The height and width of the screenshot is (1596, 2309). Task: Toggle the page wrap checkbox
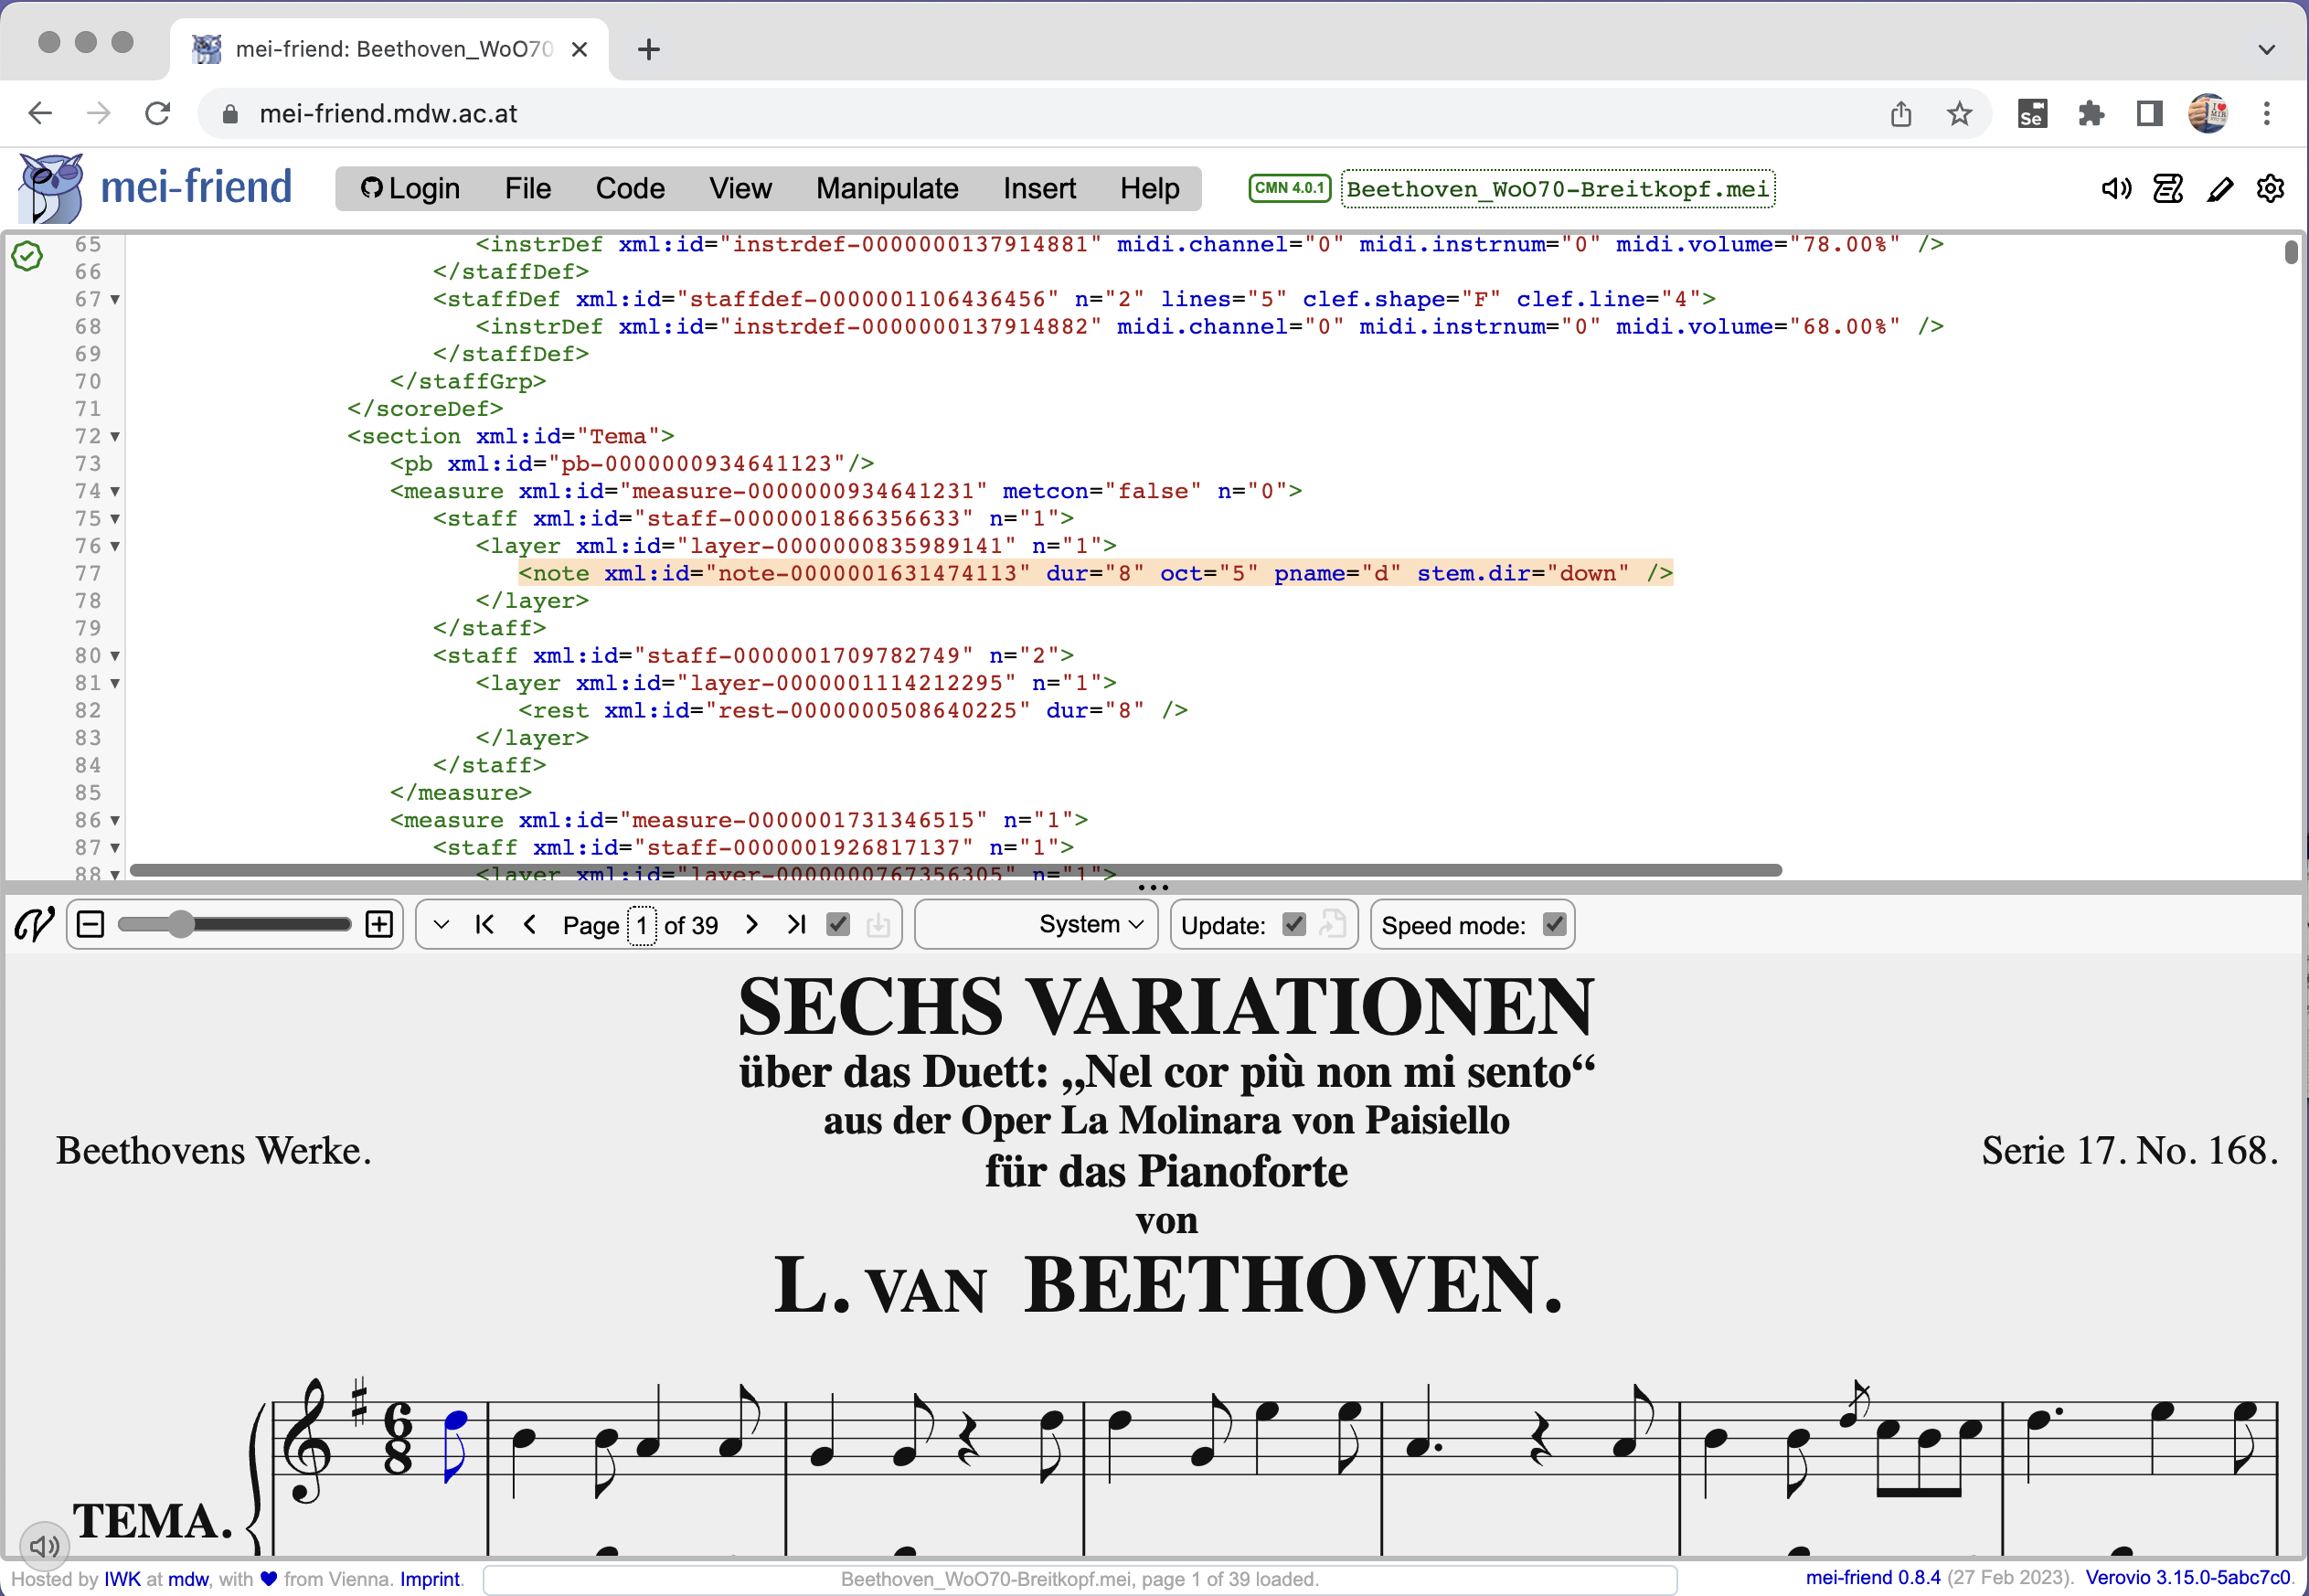pos(837,924)
